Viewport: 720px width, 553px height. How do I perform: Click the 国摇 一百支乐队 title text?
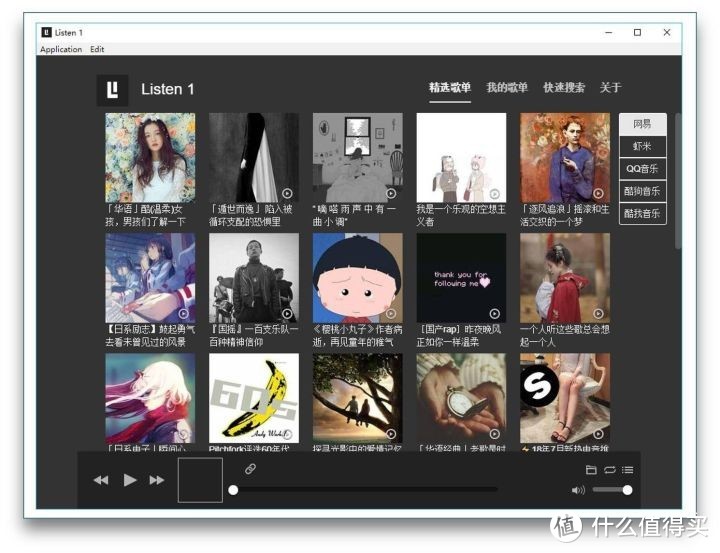pos(254,336)
